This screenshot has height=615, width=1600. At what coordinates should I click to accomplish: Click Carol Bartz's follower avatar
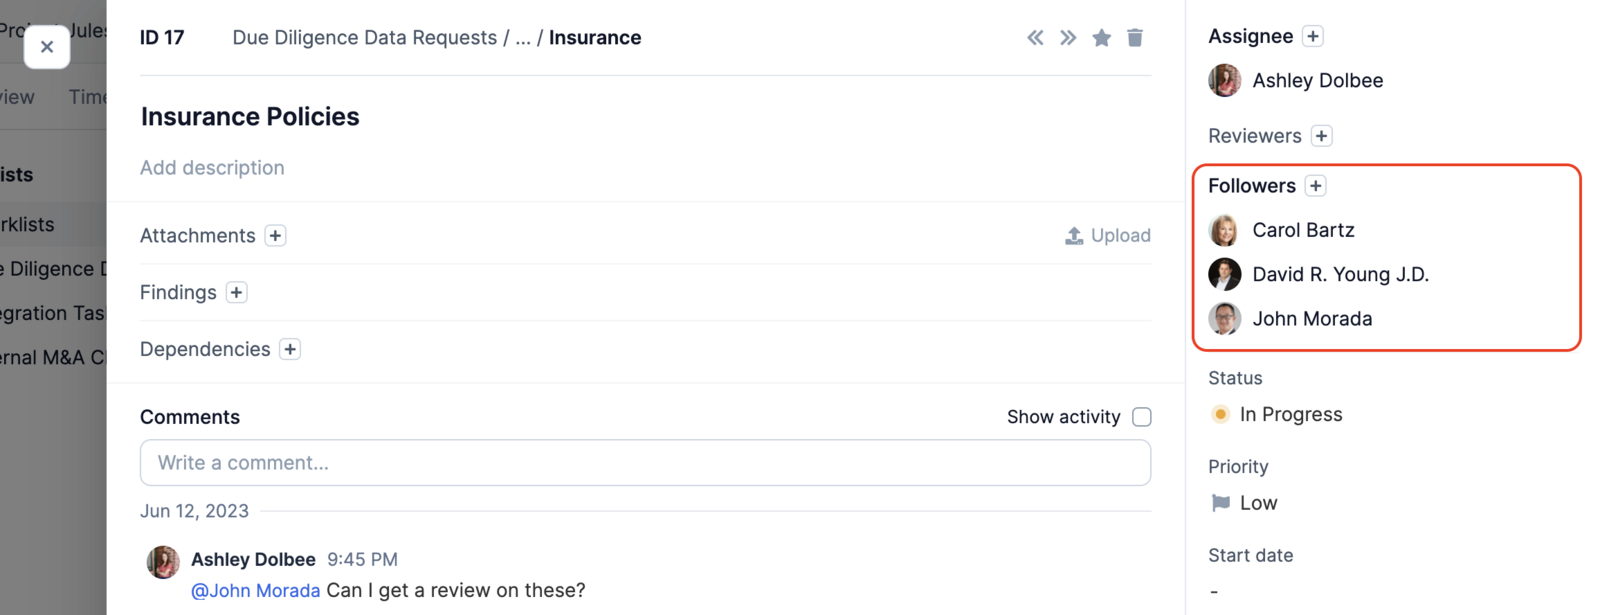click(x=1224, y=231)
